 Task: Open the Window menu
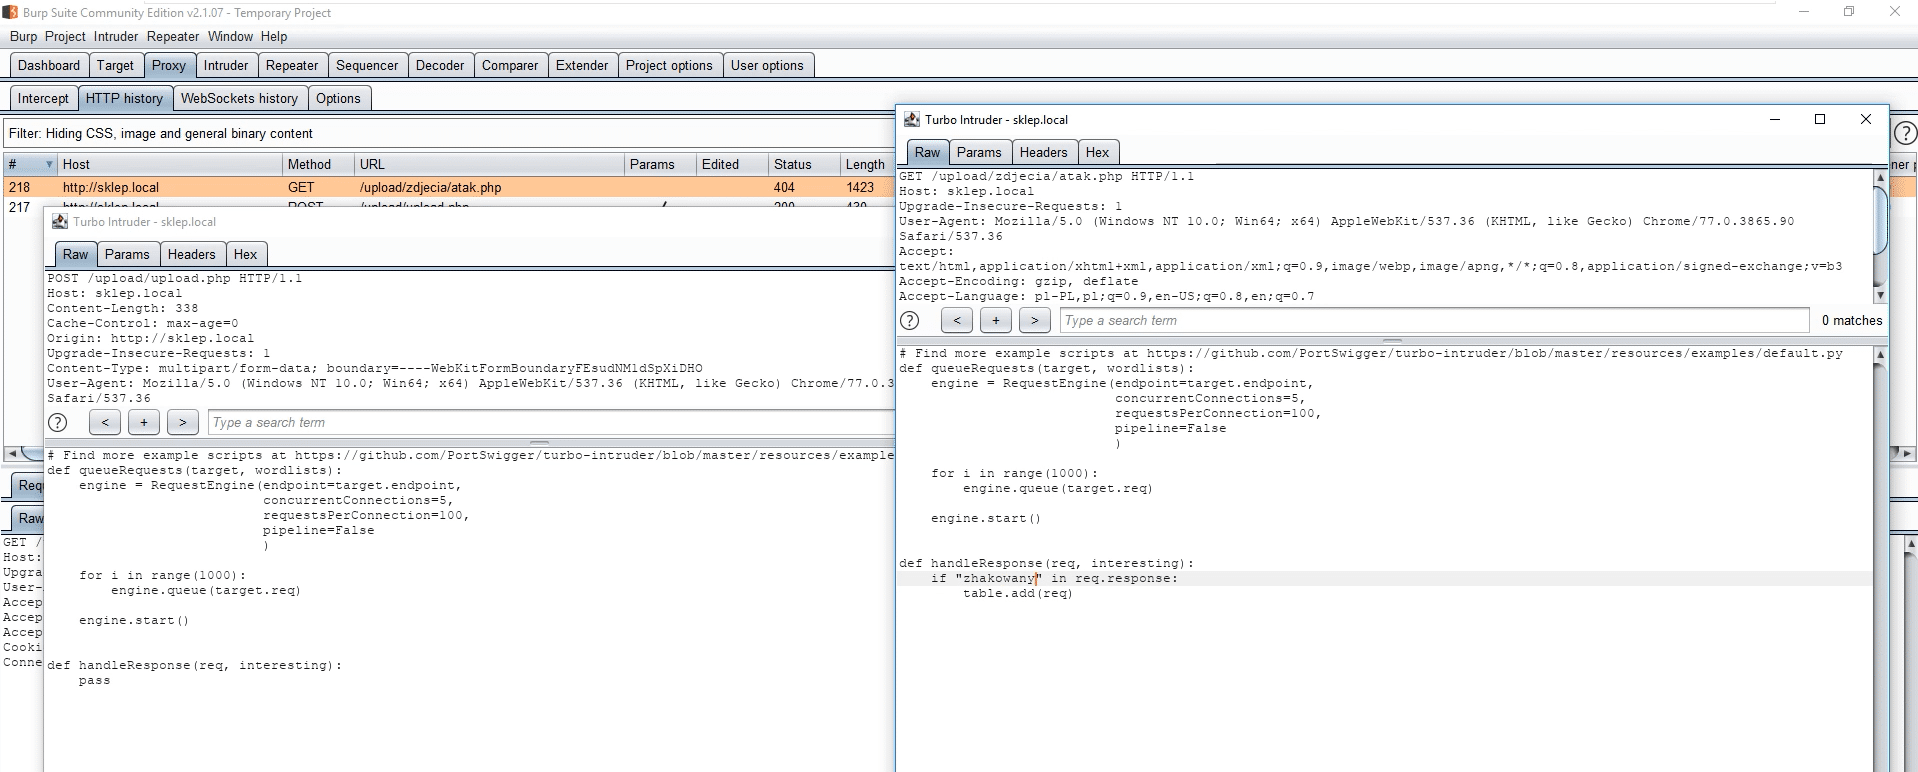(230, 36)
